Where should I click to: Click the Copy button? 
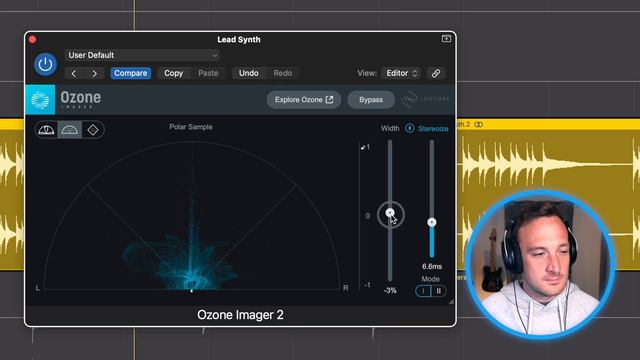pyautogui.click(x=173, y=73)
